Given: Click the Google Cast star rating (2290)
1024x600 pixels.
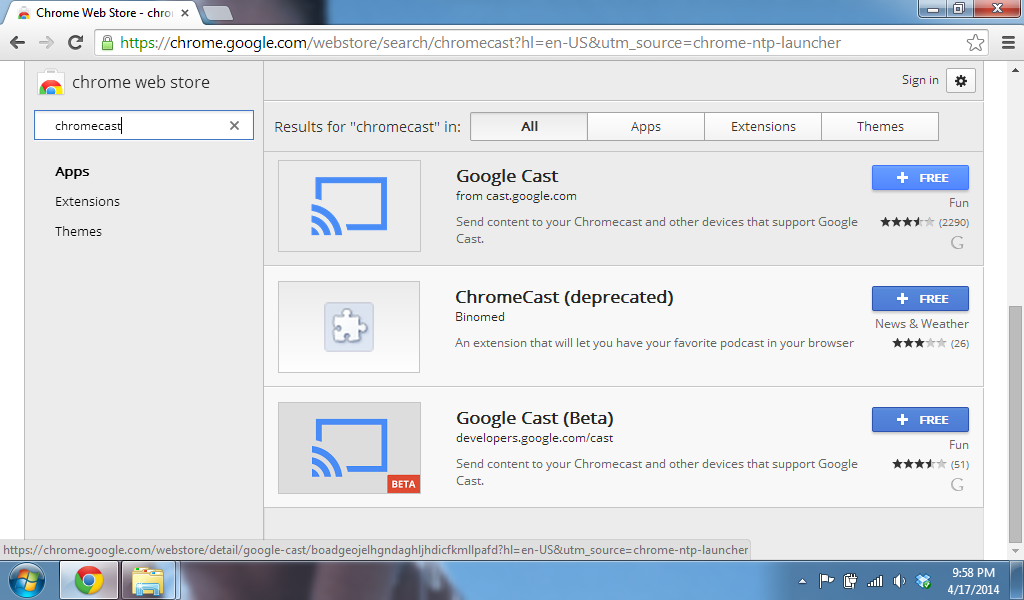Looking at the screenshot, I should [x=924, y=222].
